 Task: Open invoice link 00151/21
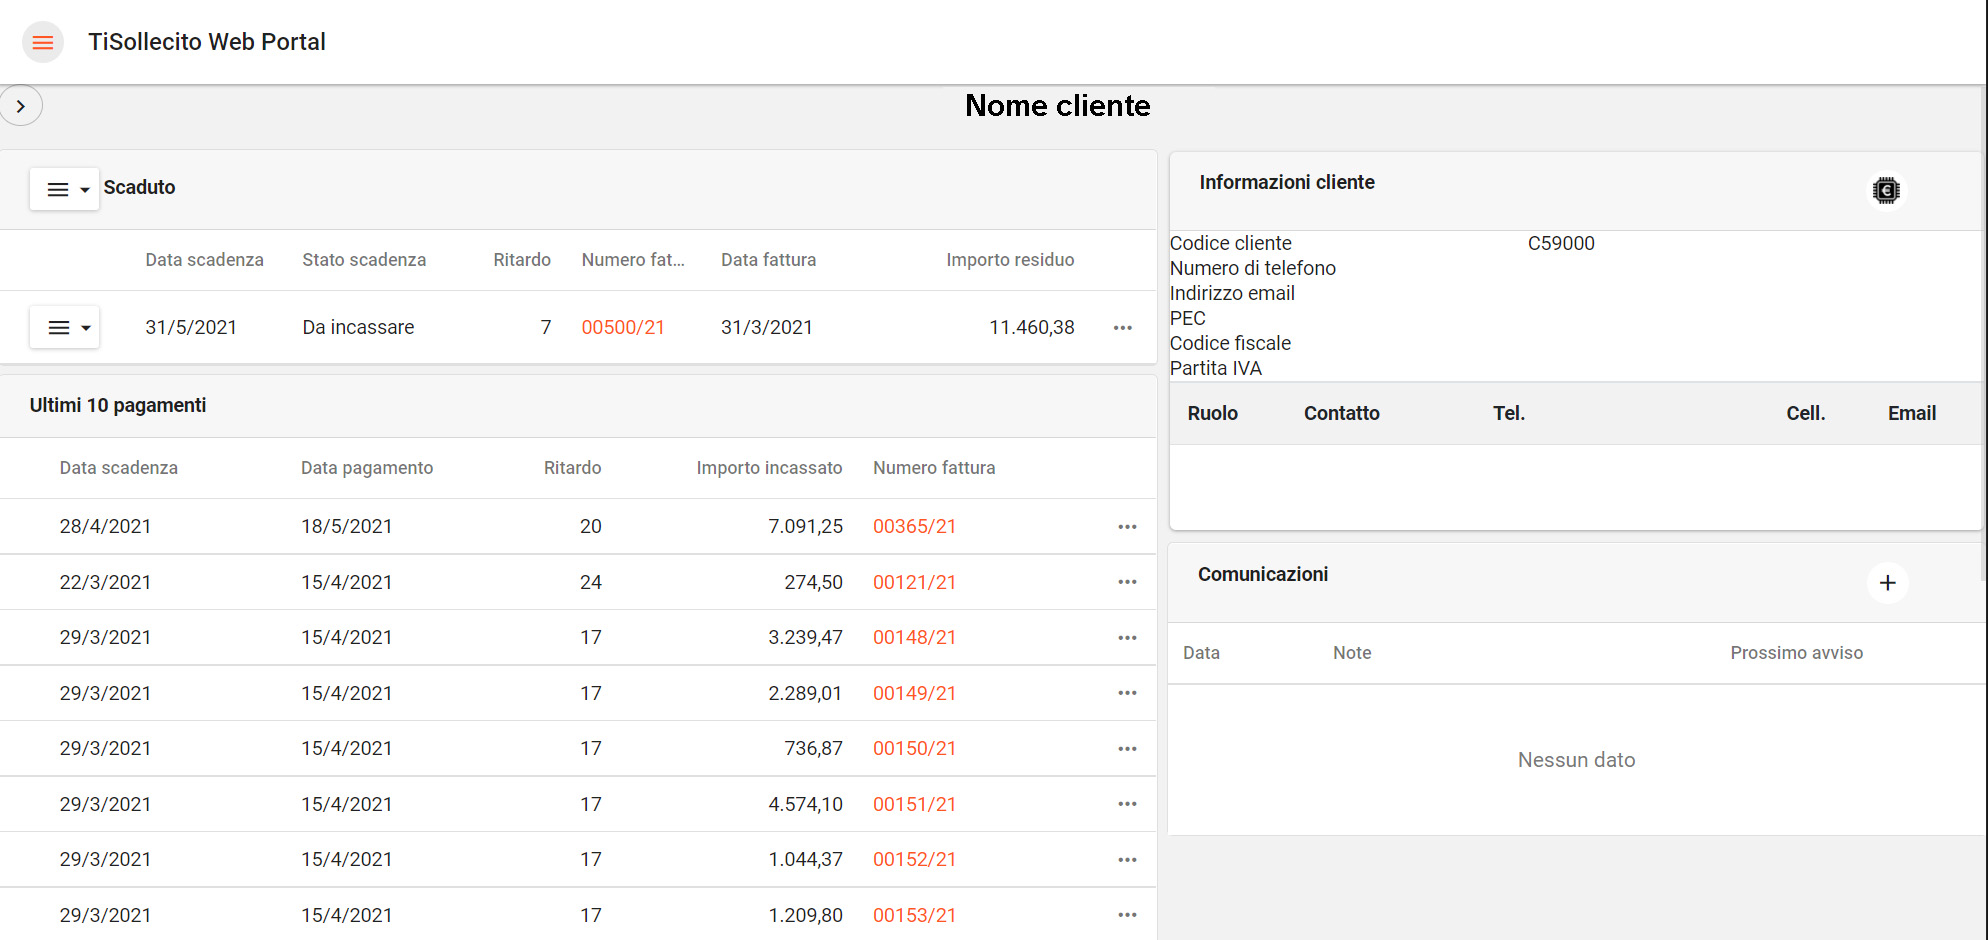tap(914, 804)
